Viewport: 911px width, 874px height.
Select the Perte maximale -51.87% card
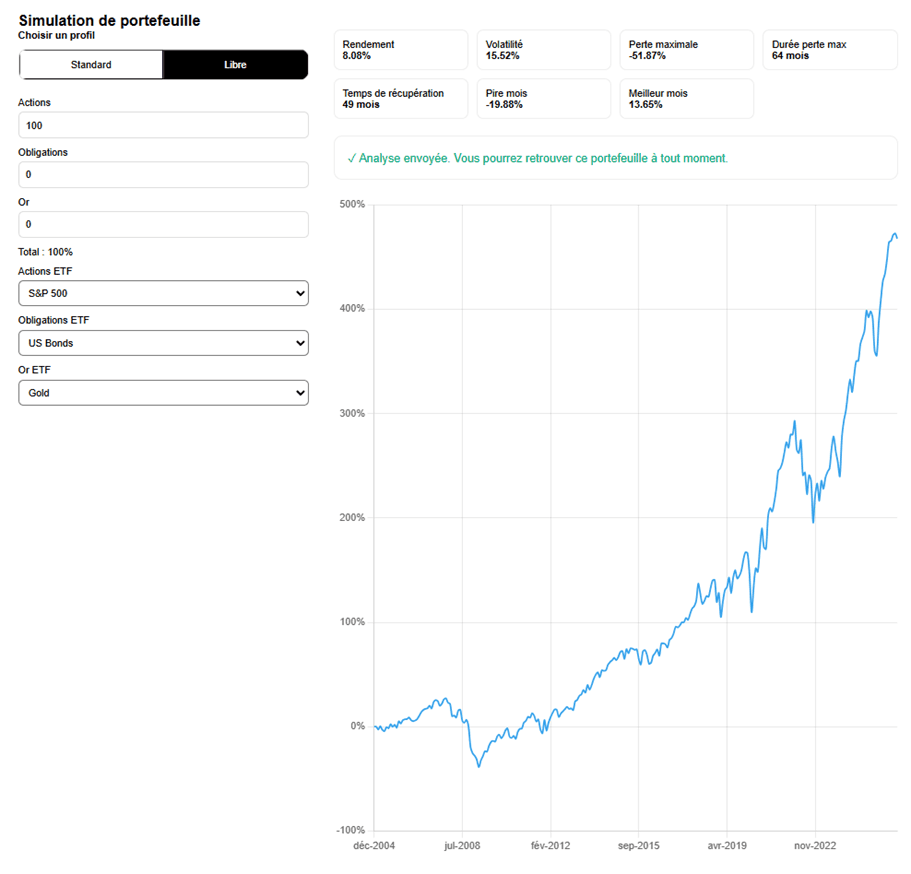tap(686, 49)
